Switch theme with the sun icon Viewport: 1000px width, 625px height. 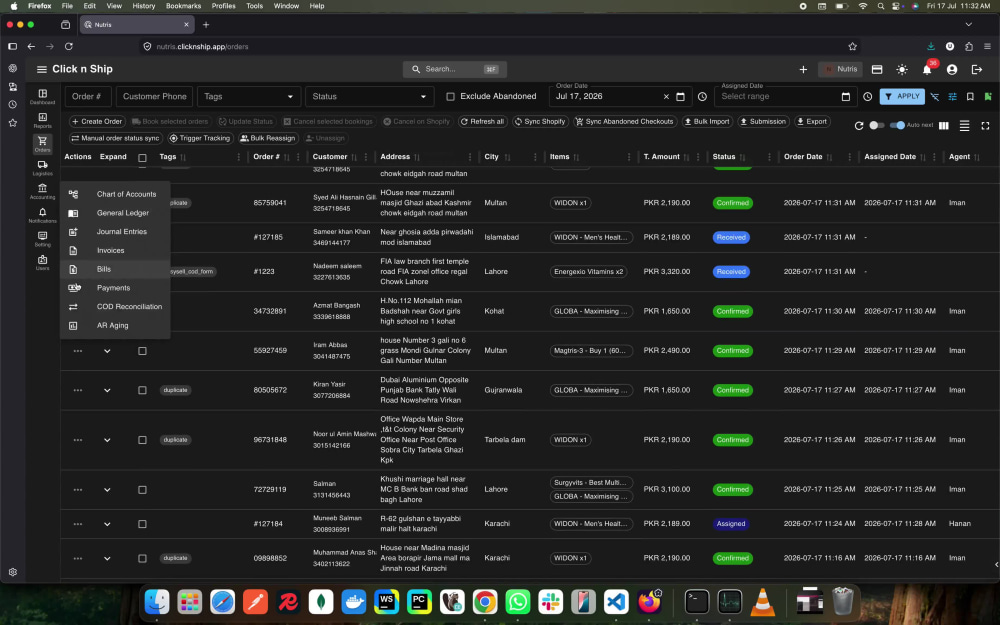pyautogui.click(x=902, y=70)
